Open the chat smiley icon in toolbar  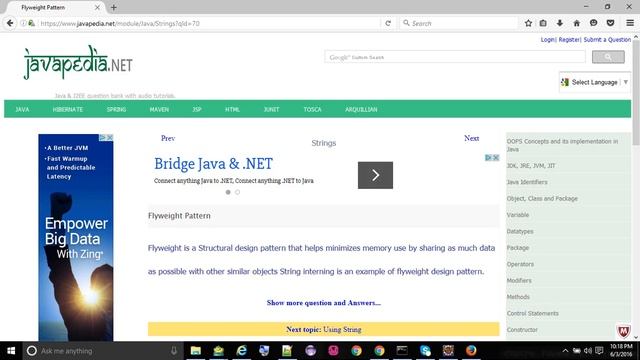click(593, 23)
